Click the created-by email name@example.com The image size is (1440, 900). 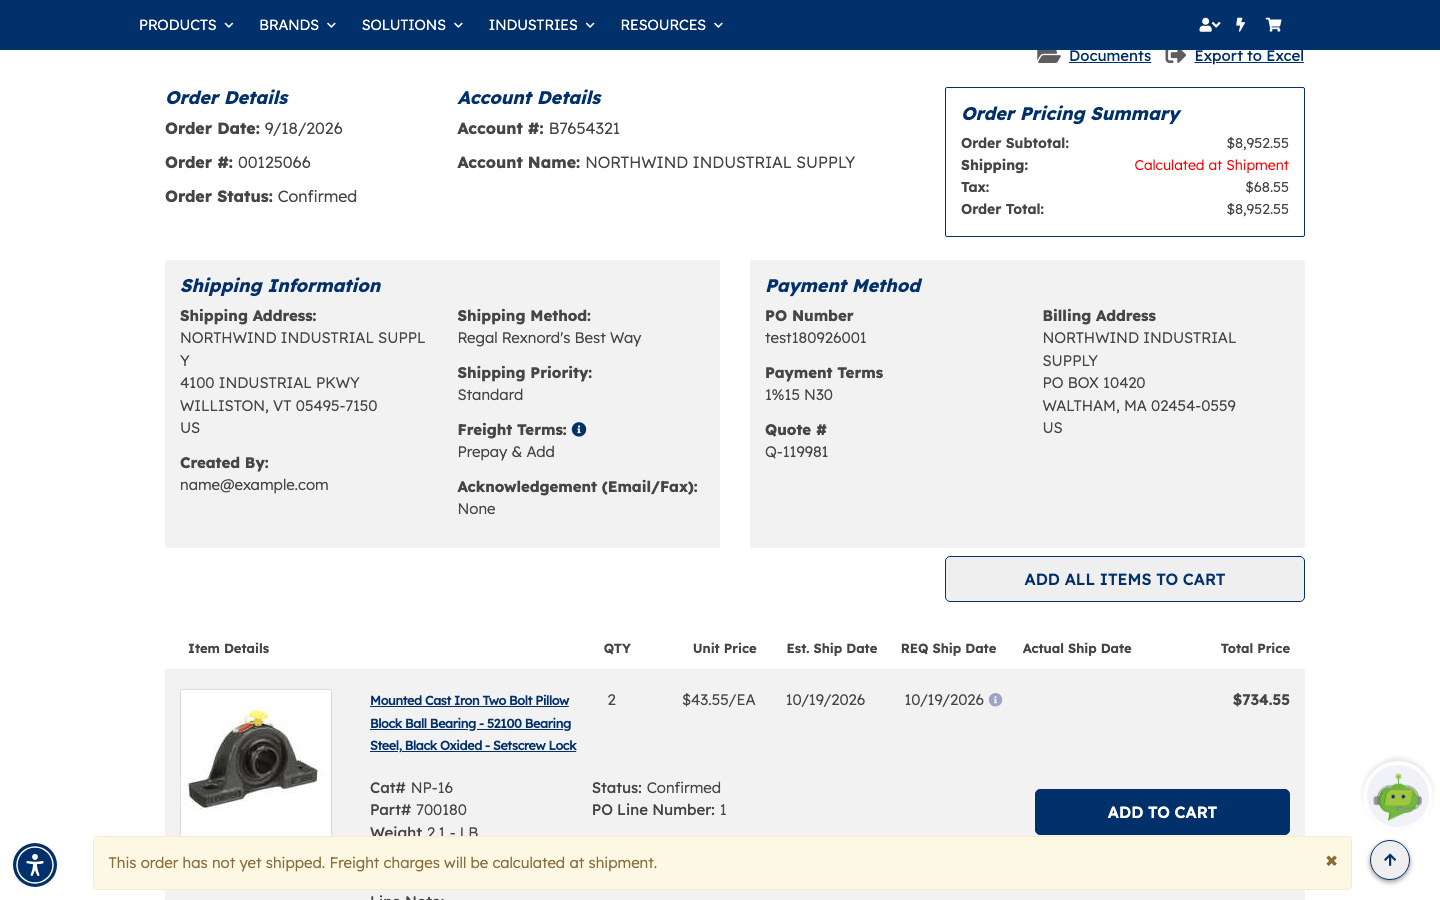click(254, 485)
